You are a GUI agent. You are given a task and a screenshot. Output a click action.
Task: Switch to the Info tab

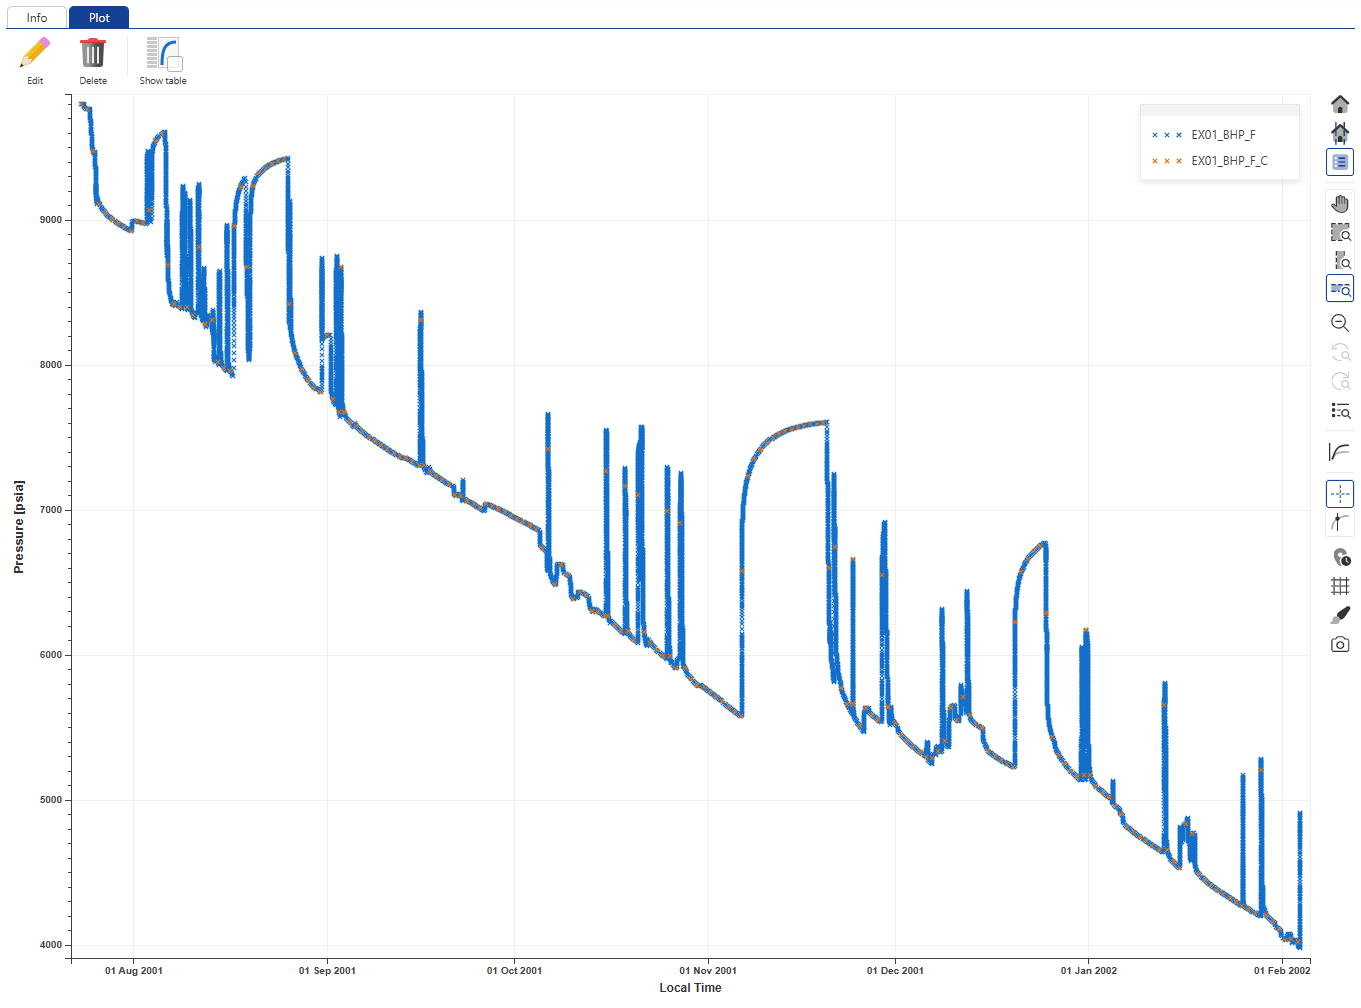(x=37, y=18)
